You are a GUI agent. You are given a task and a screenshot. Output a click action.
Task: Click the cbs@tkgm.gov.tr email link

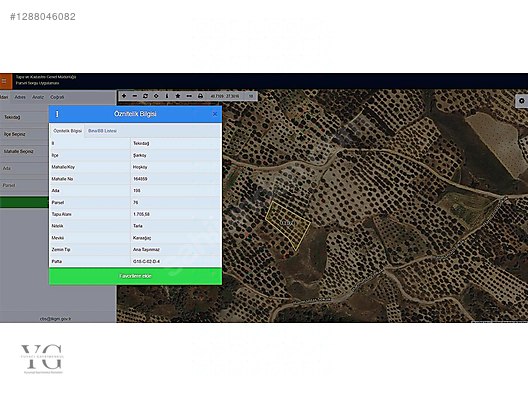pyautogui.click(x=56, y=318)
